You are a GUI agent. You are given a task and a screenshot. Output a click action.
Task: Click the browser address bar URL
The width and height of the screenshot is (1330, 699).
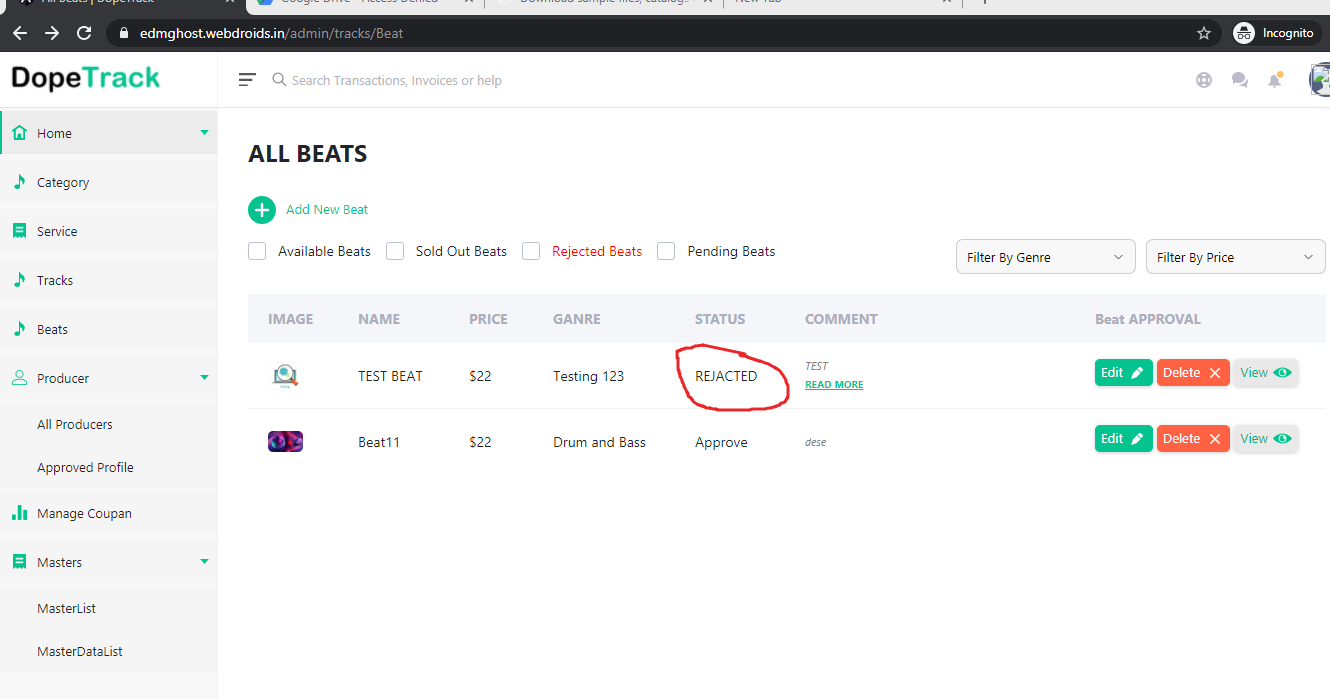270,33
